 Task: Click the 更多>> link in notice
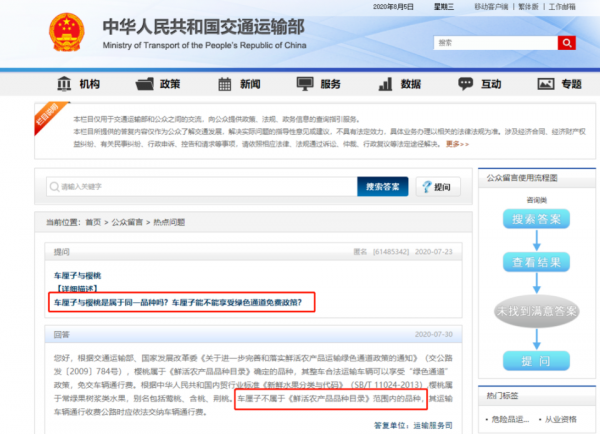(x=457, y=144)
